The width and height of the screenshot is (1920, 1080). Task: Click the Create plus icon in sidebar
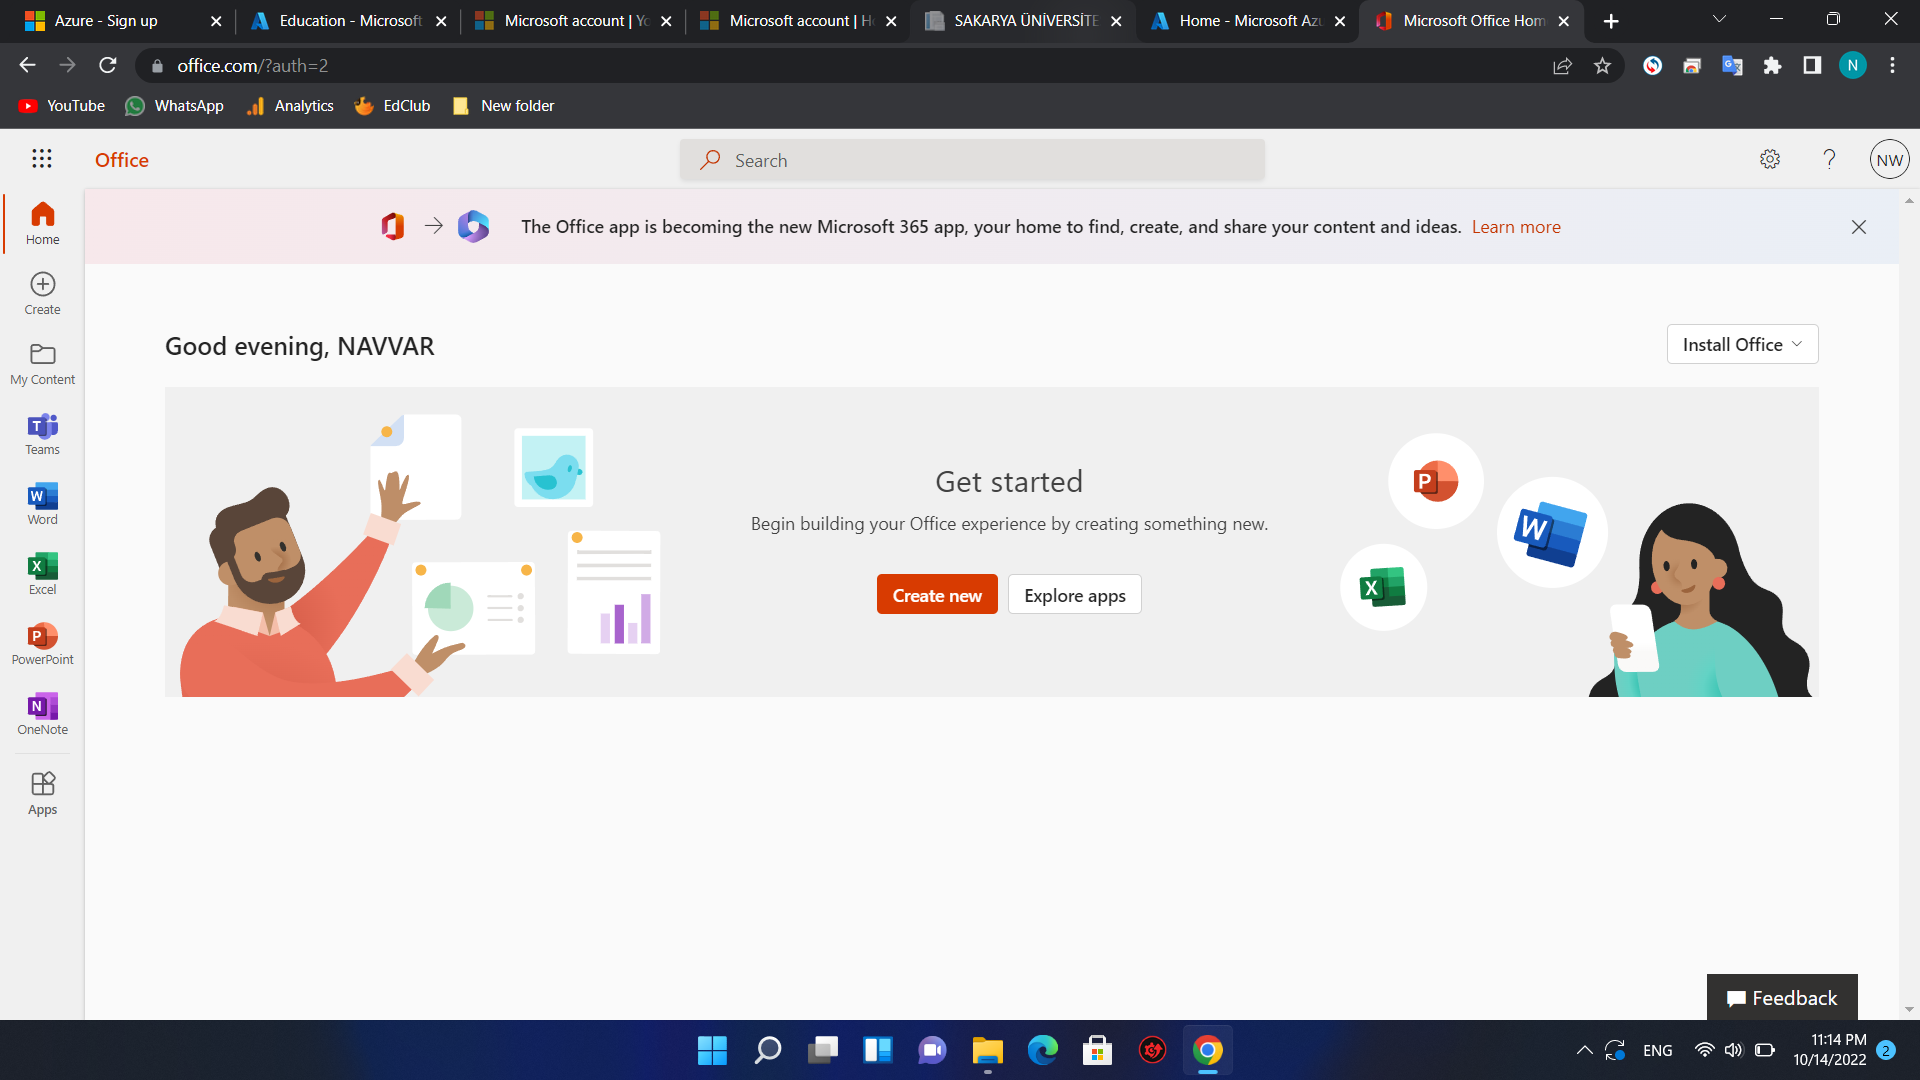42,293
